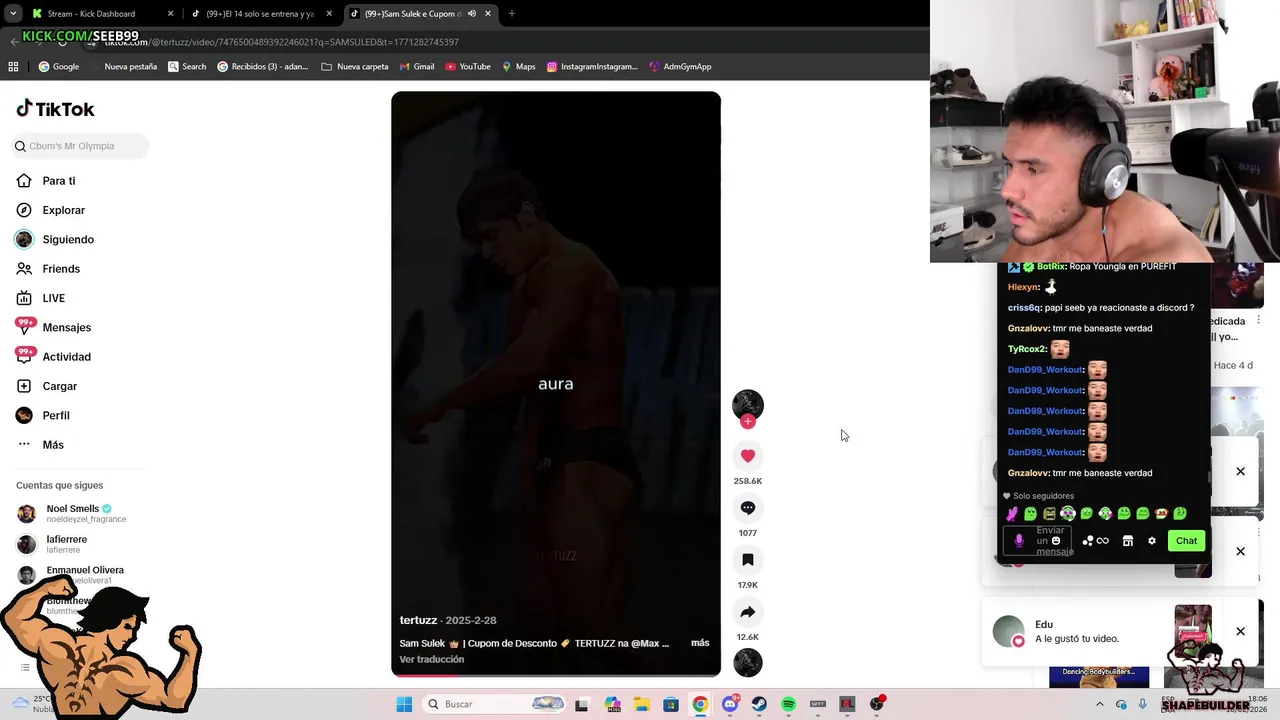This screenshot has width=1280, height=720.
Task: Follow tertuzz via the red plus badge
Action: tap(748, 421)
